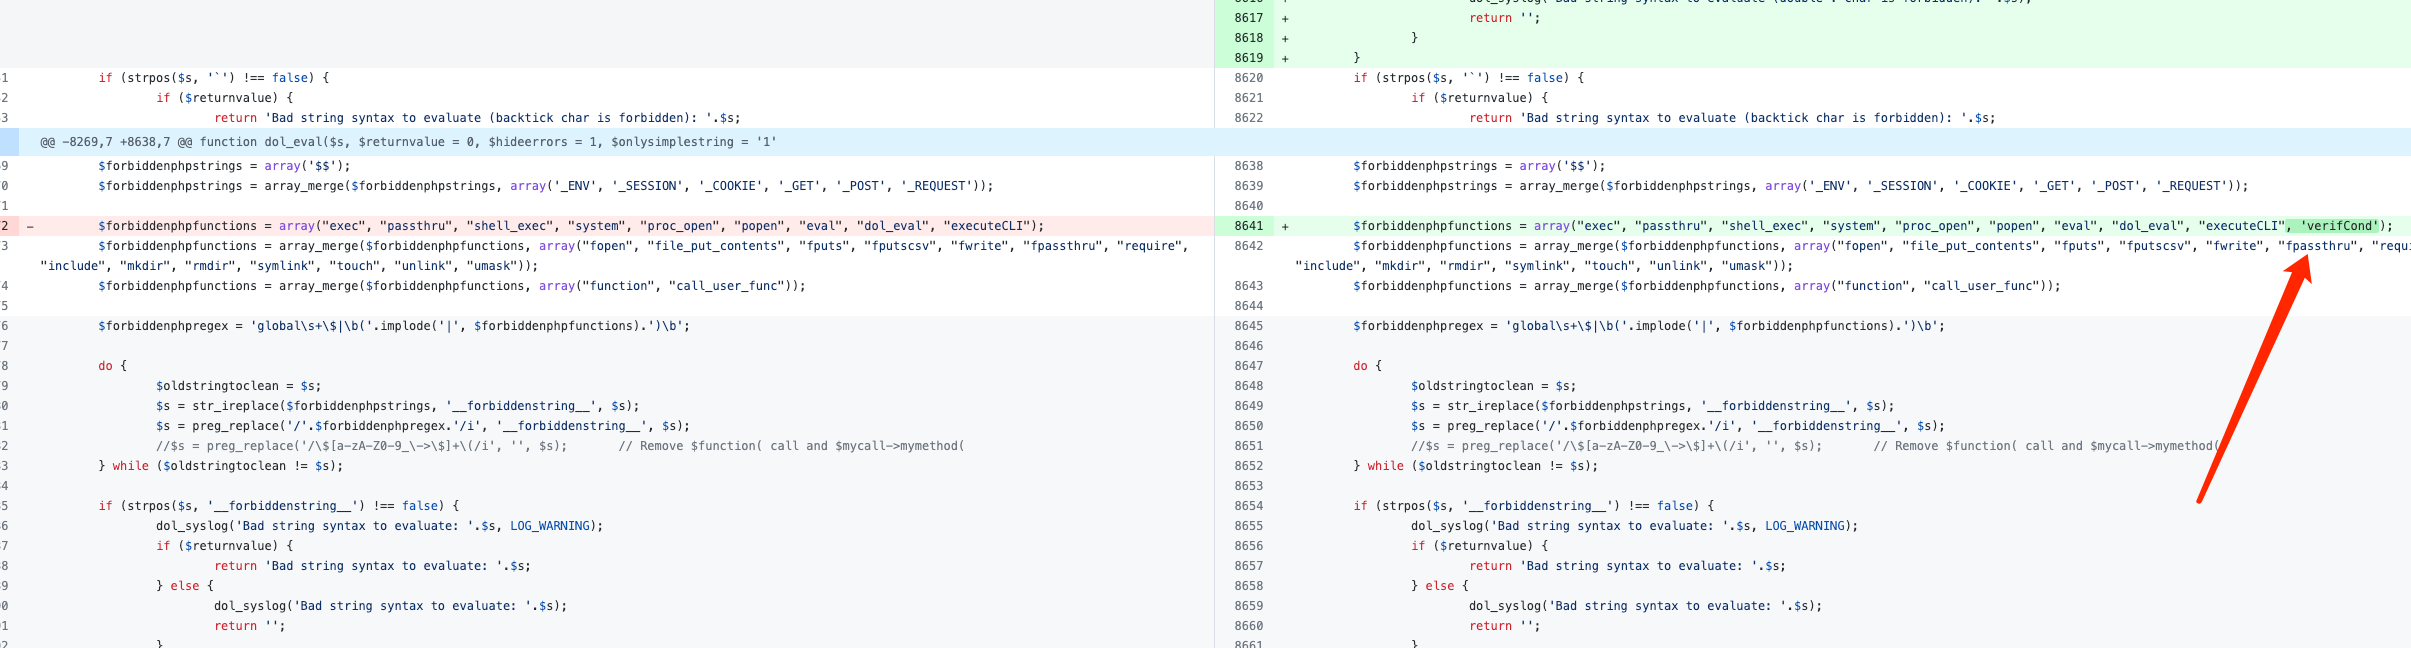Viewport: 2411px width, 648px height.
Task: Click line number 8639
Action: [1248, 186]
